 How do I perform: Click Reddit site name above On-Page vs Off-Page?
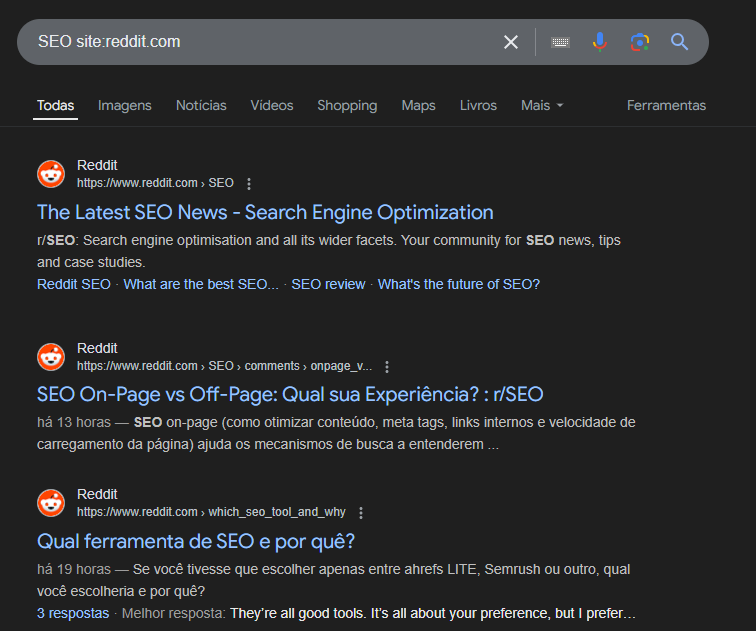pos(97,349)
